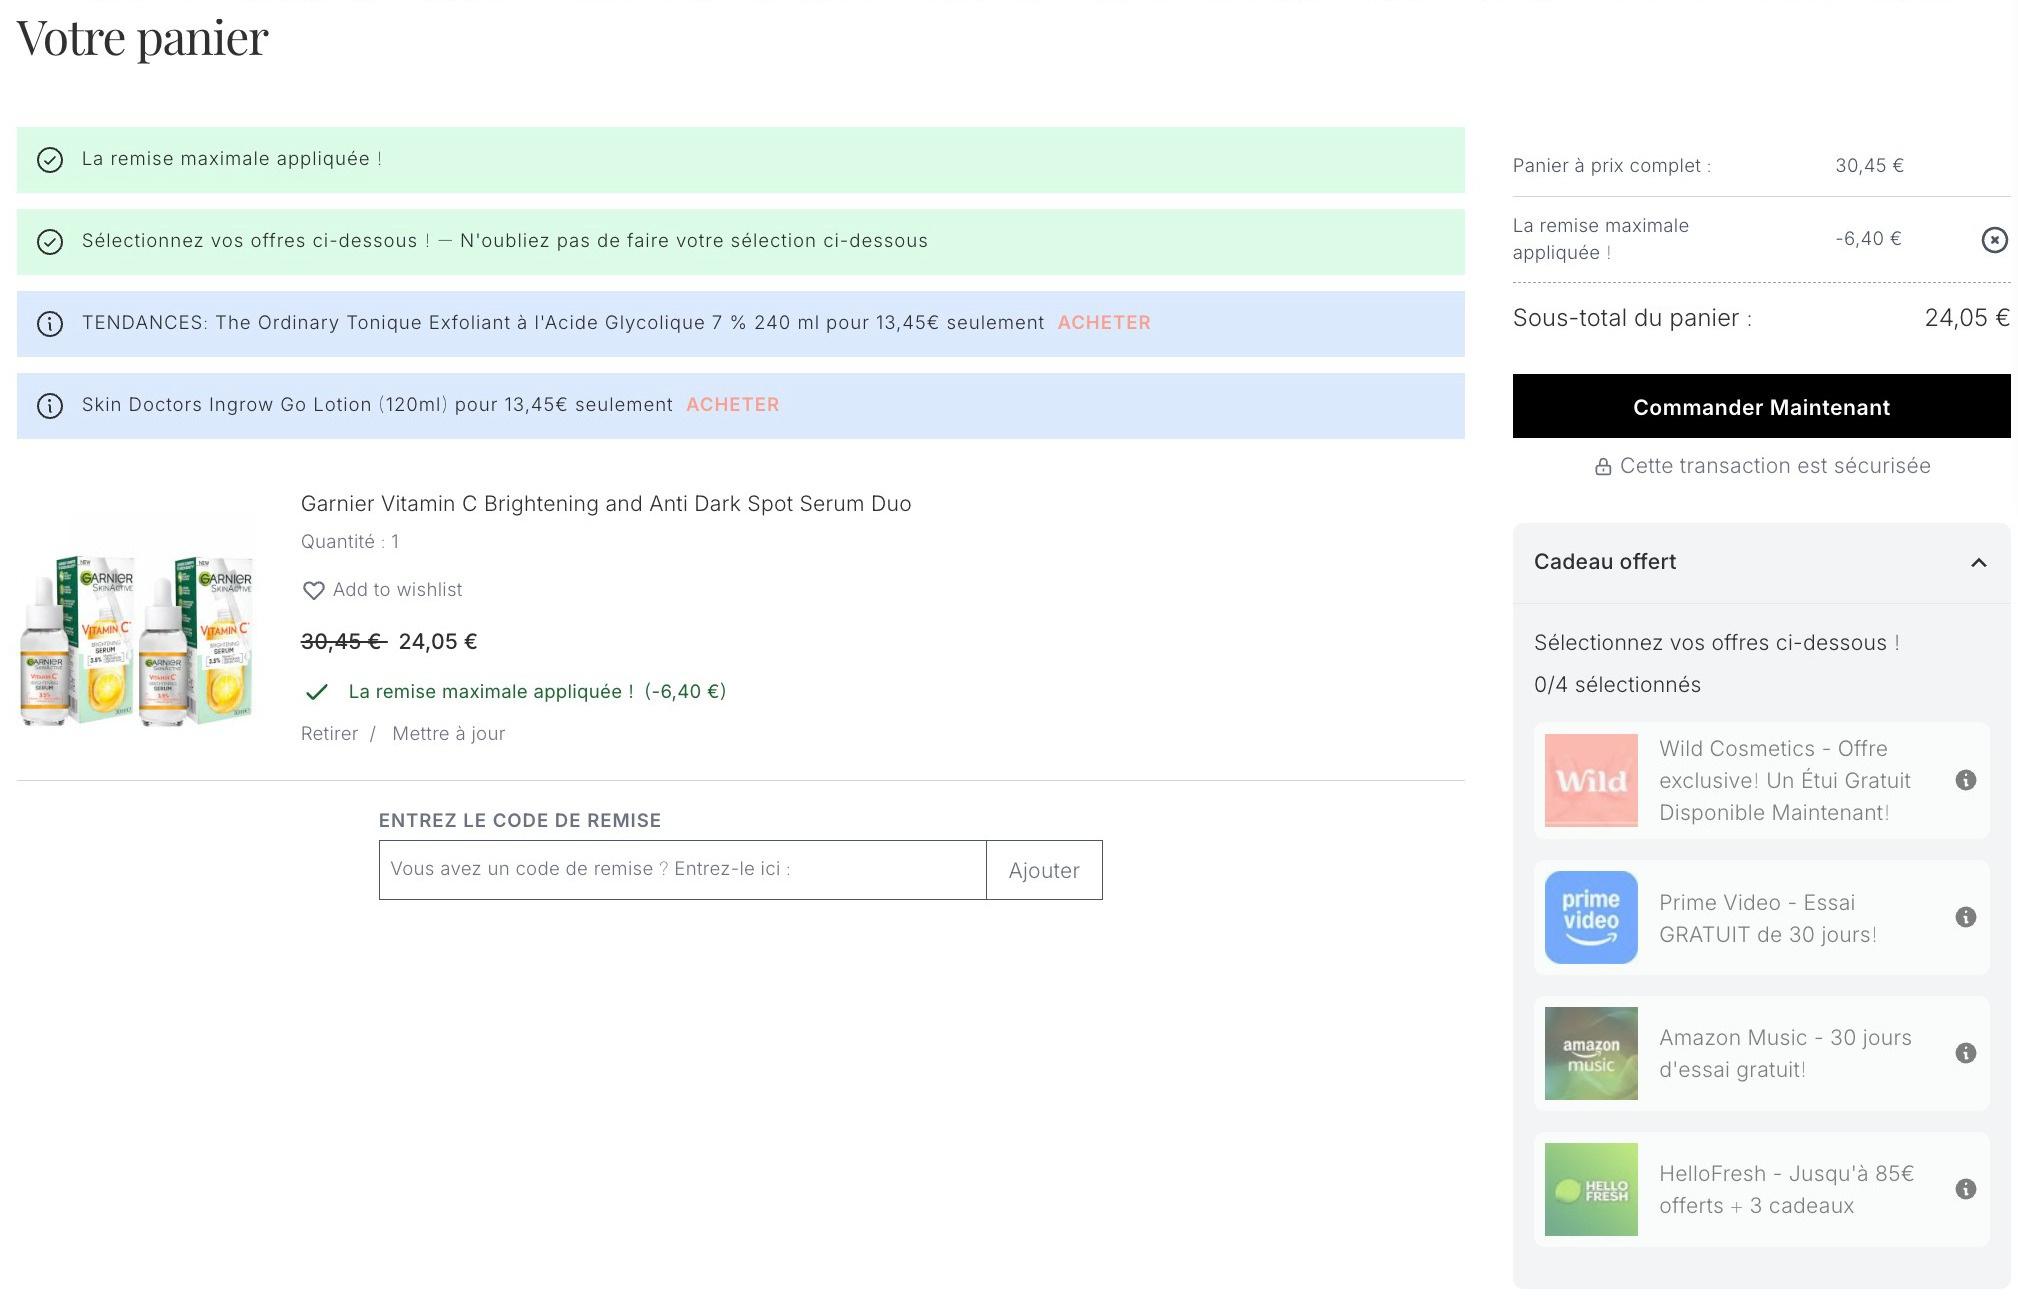2018x1312 pixels.
Task: Click the Cadeau offert heading
Action: click(1605, 562)
